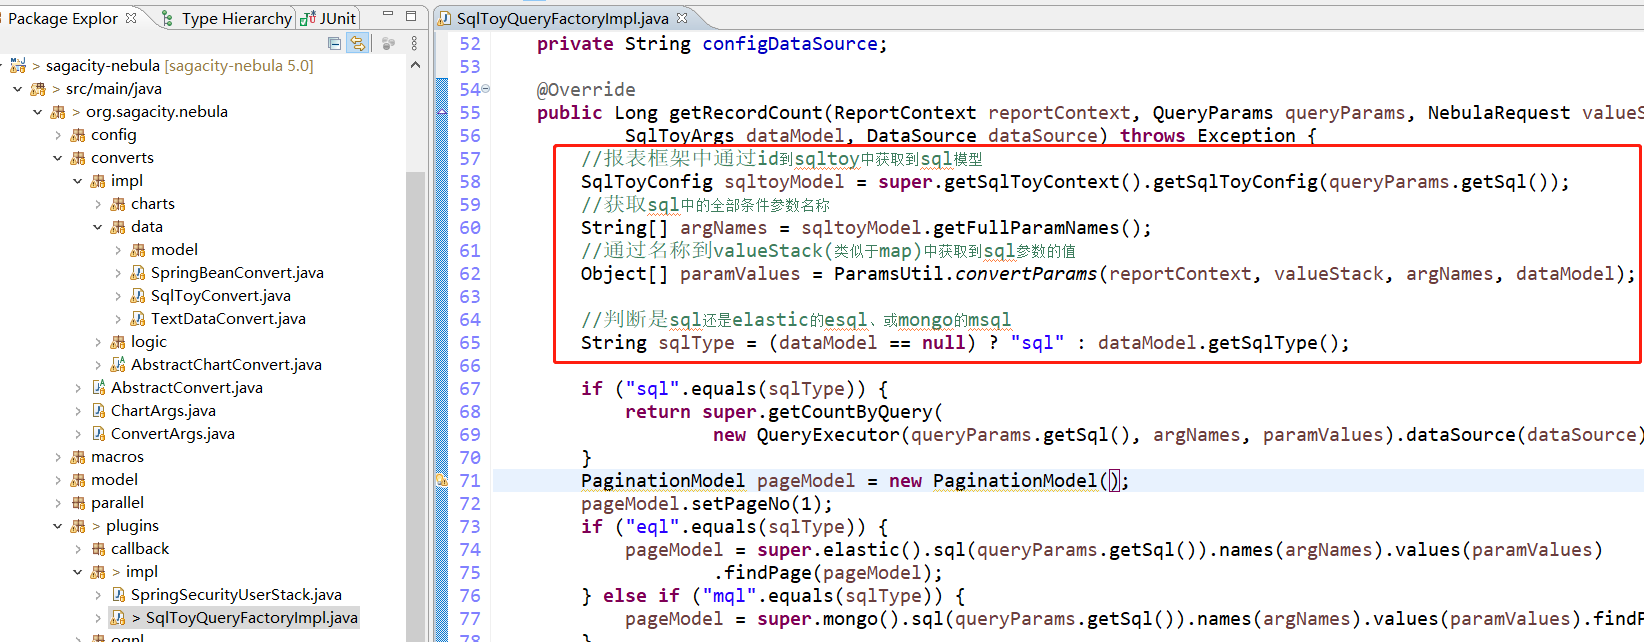Screen dimensions: 1644x642
Task: Click the SqlToyConvert.java file icon
Action: [138, 296]
